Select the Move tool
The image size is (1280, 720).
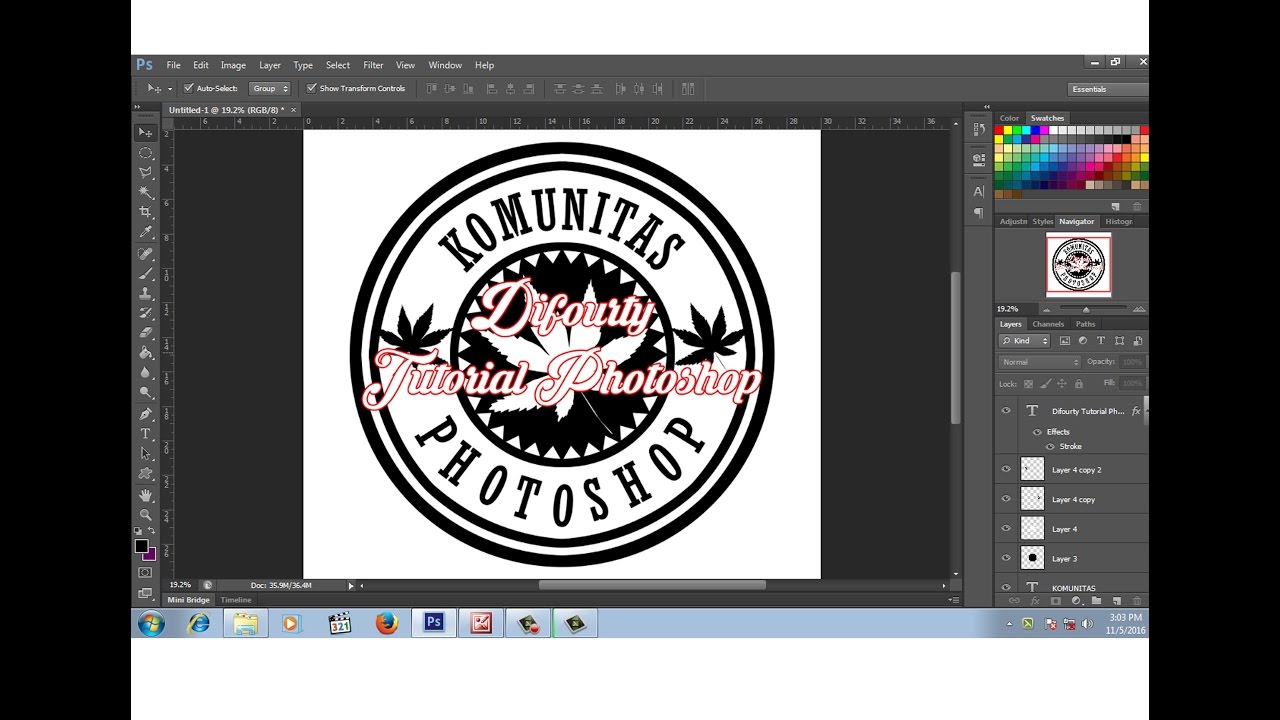coord(146,132)
